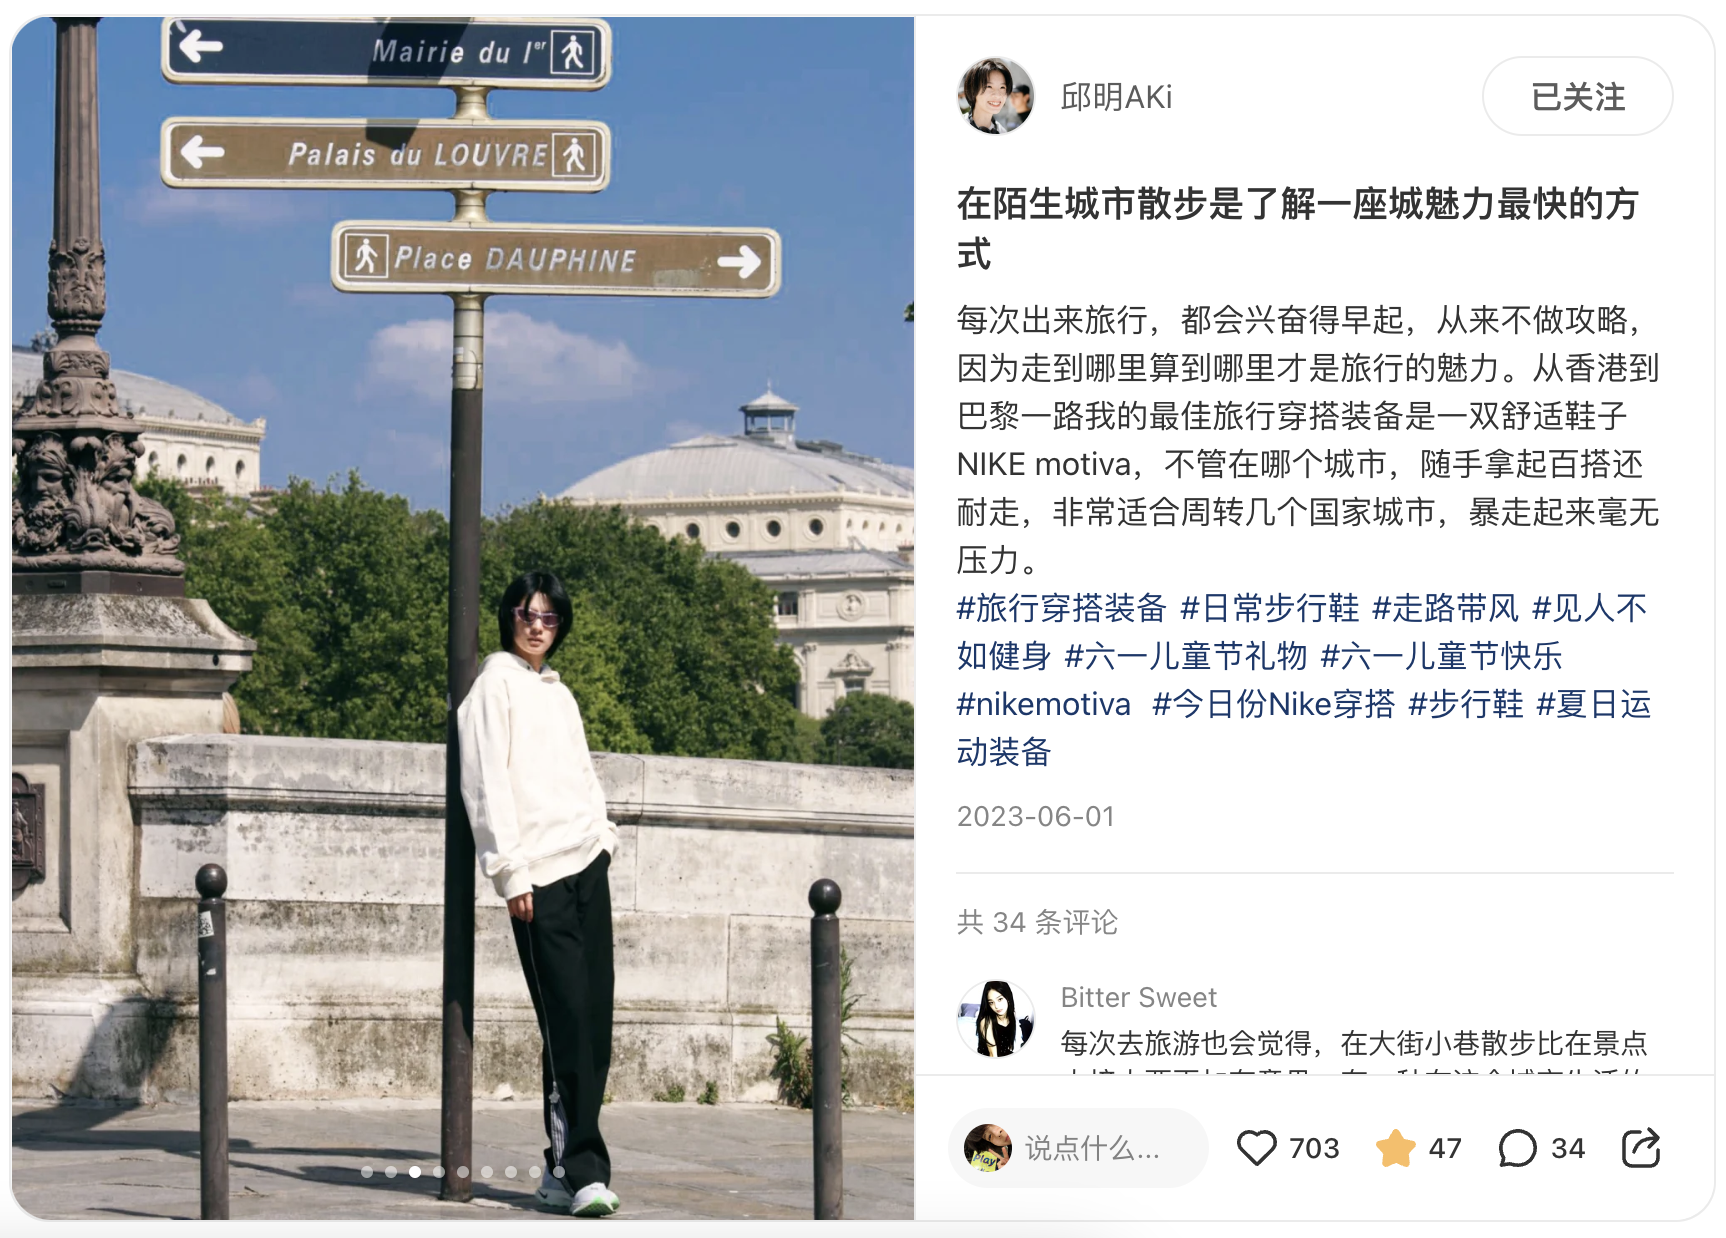The height and width of the screenshot is (1238, 1726).
Task: Open the #日常步行鞋 hashtag
Action: click(x=1269, y=608)
